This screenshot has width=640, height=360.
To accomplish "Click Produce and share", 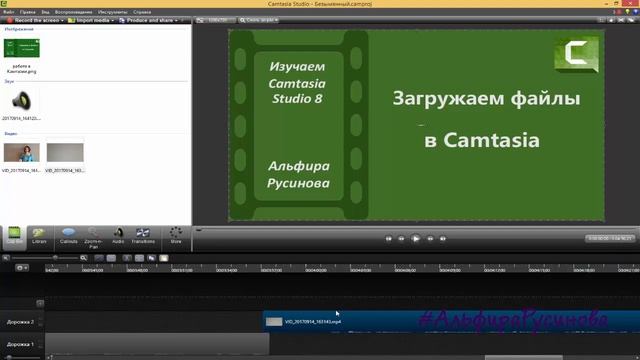I will coord(146,20).
